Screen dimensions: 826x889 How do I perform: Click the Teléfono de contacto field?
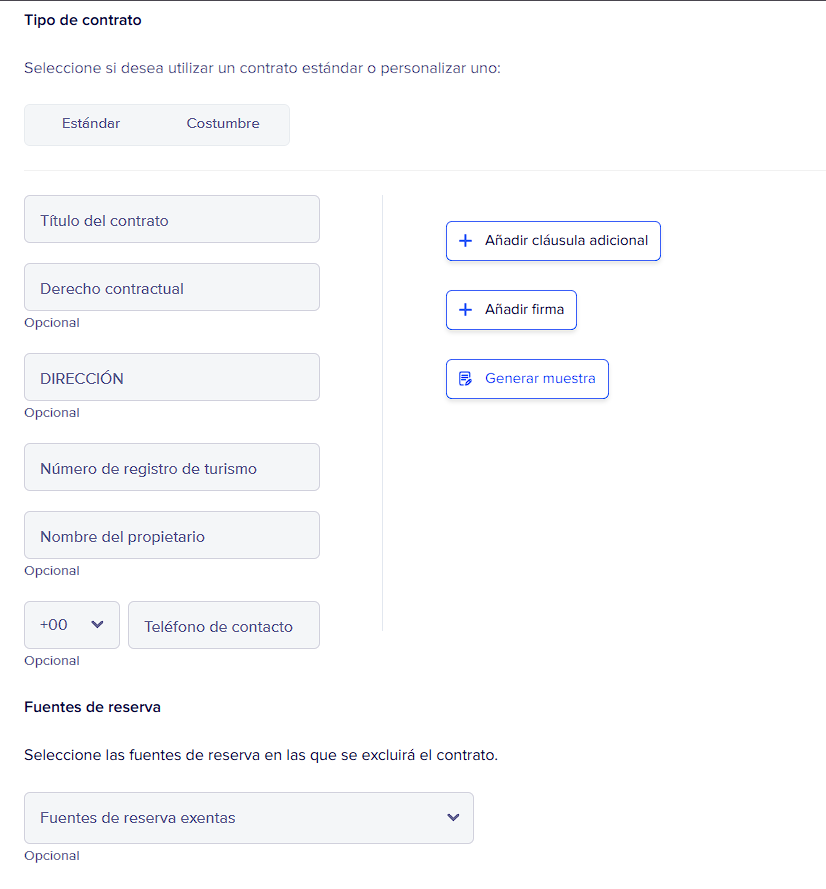pos(224,626)
